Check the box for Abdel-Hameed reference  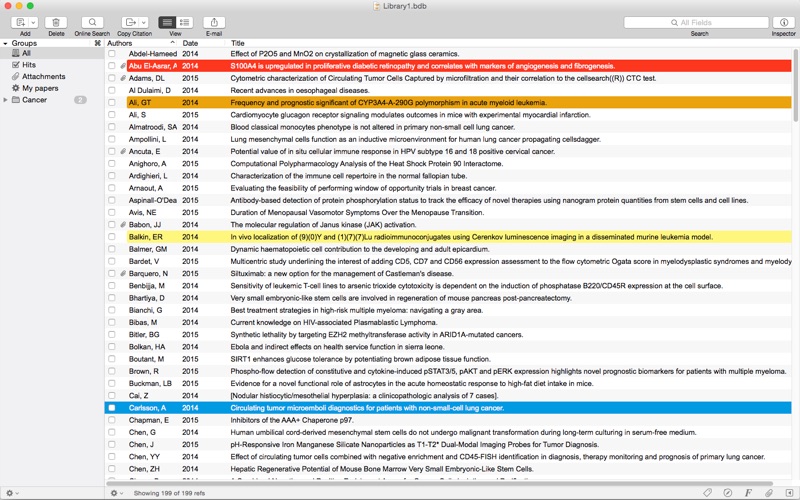pos(112,54)
